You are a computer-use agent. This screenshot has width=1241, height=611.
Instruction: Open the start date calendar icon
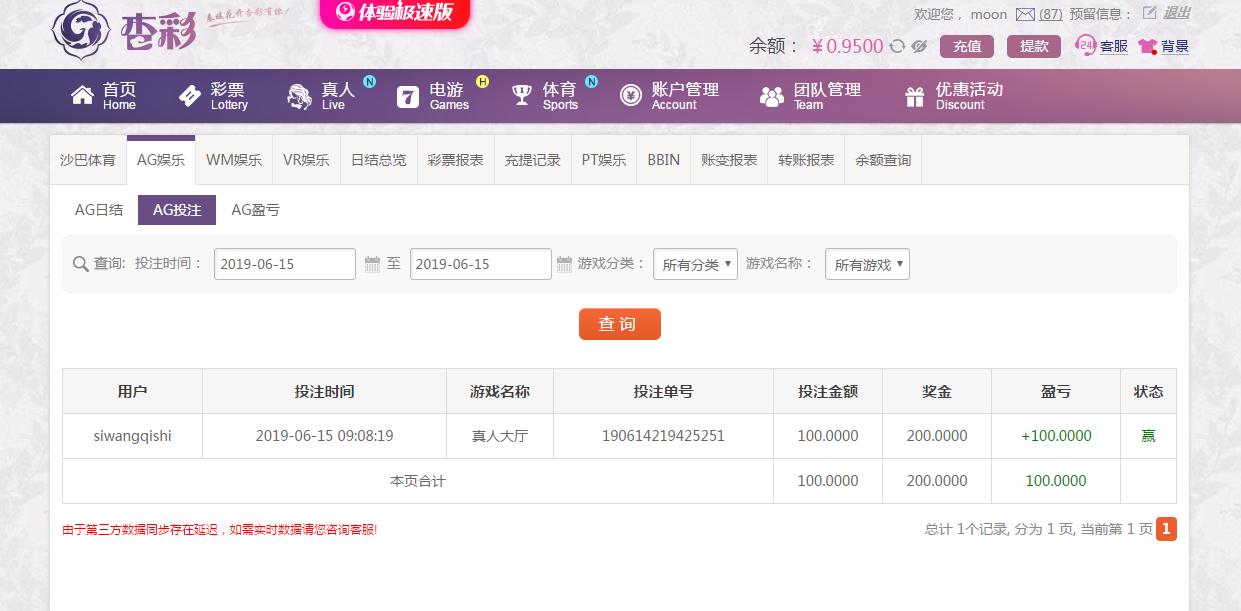click(x=372, y=264)
